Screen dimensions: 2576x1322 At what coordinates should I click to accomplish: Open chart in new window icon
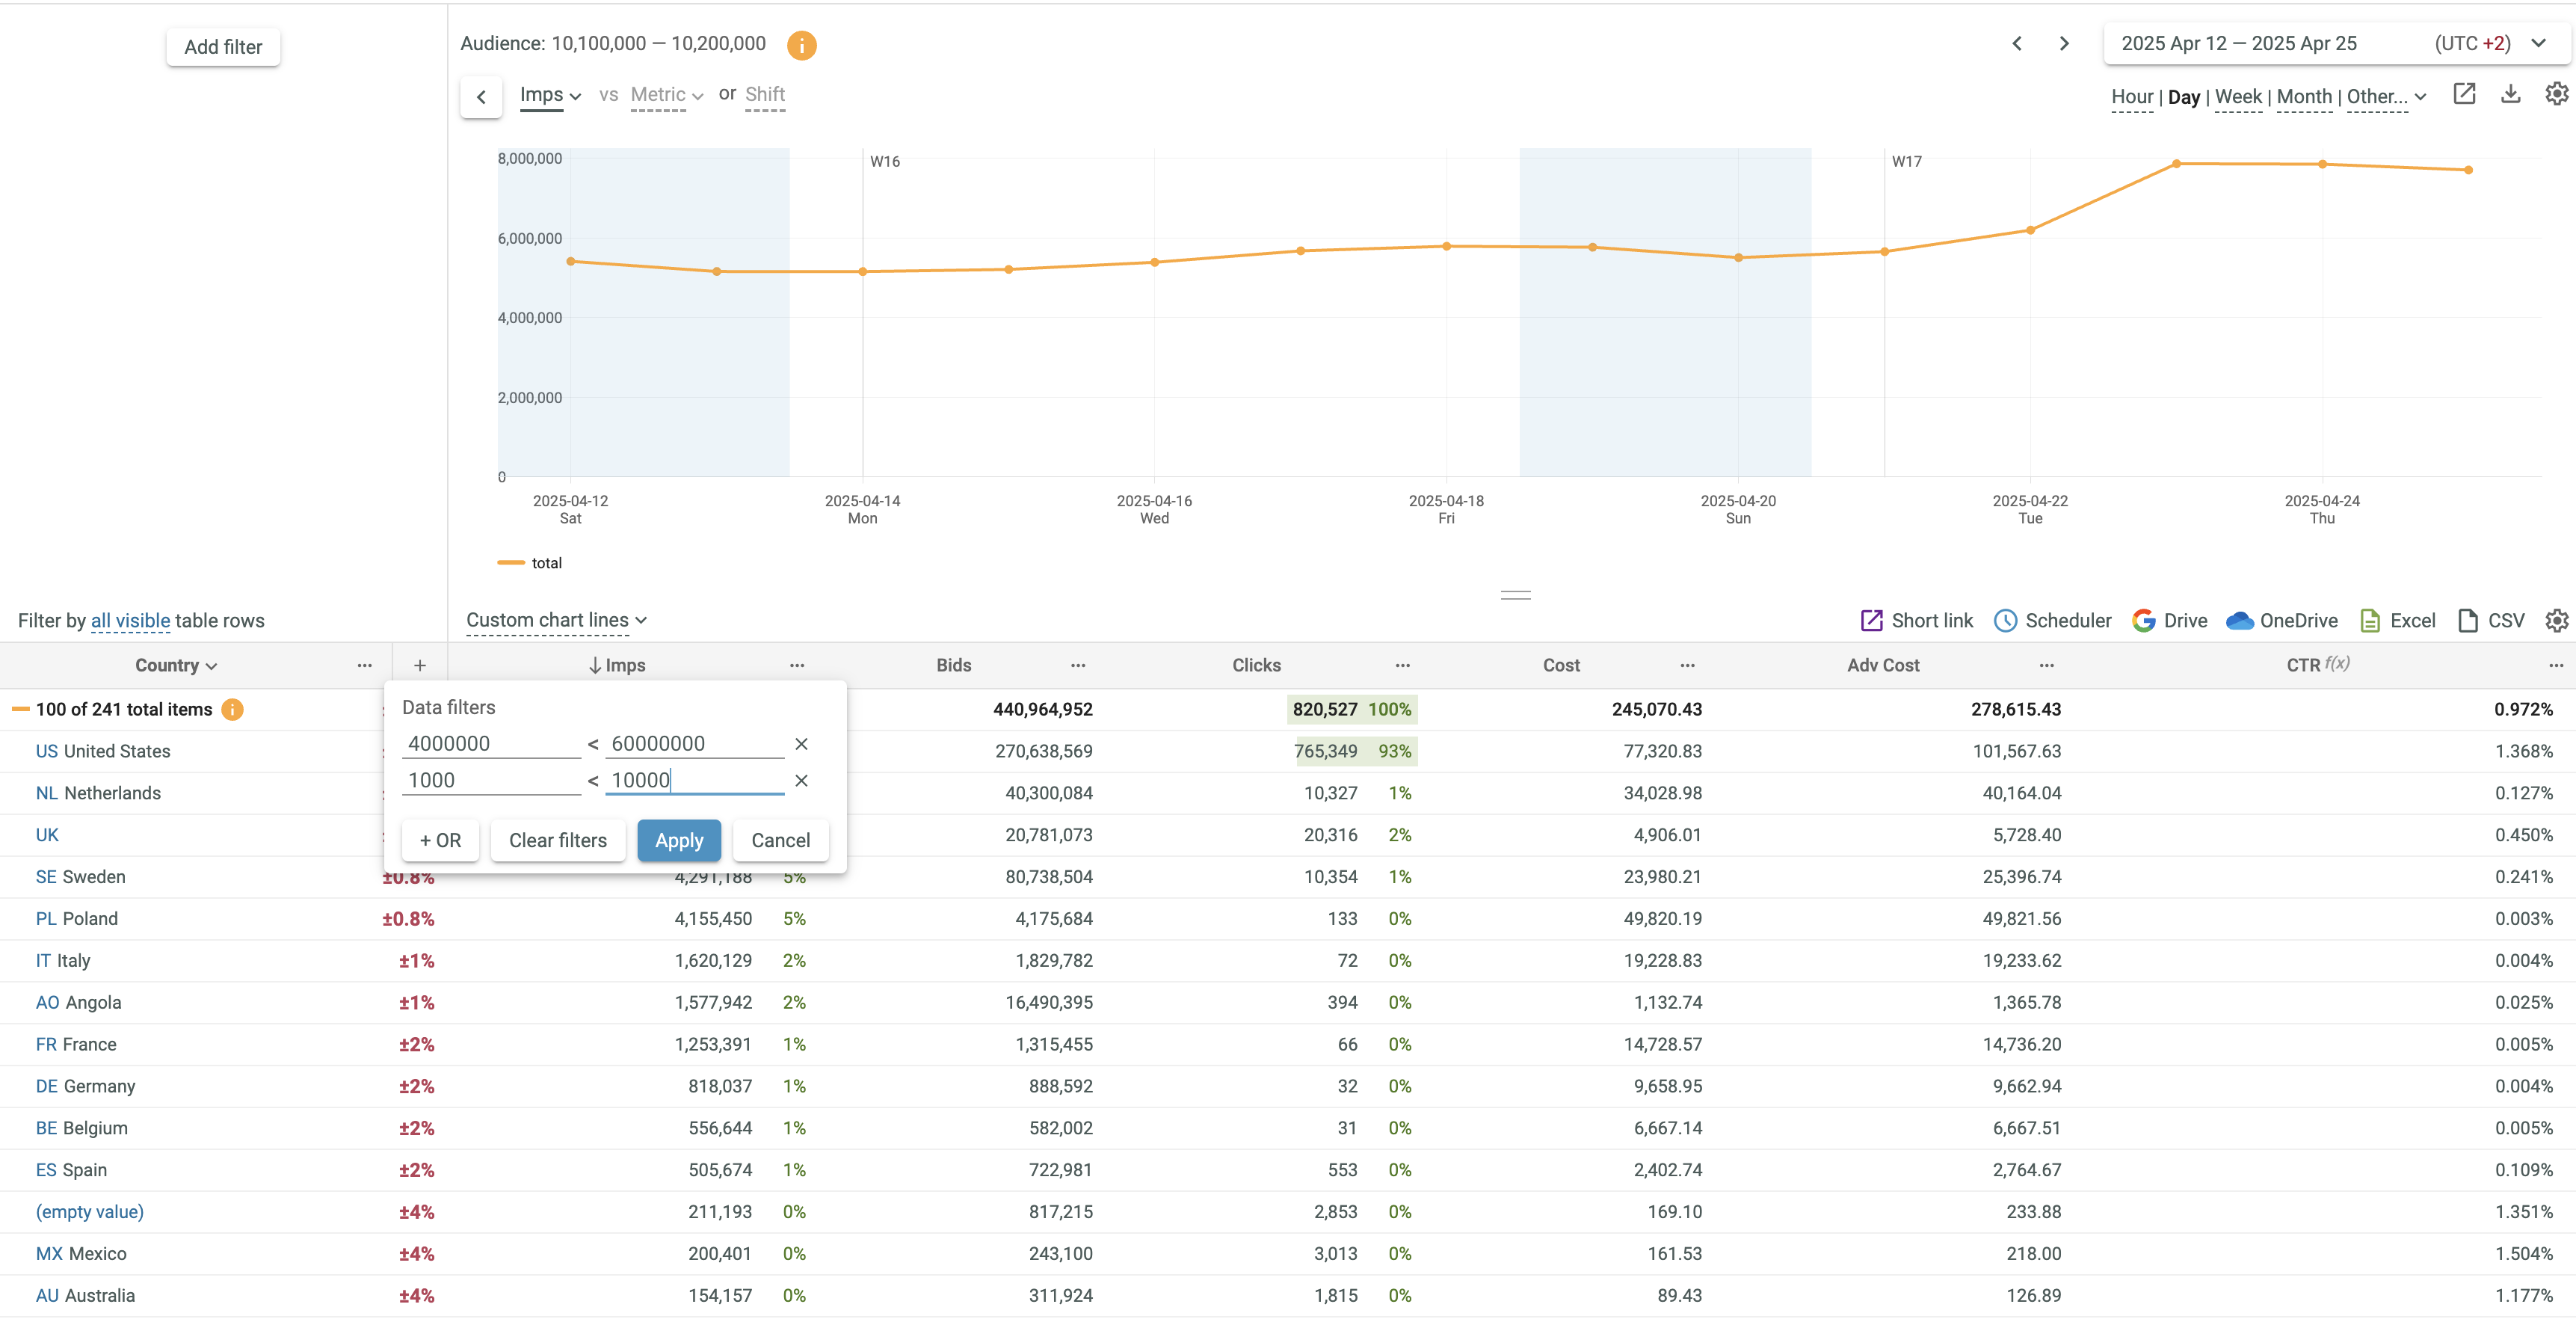2464,94
